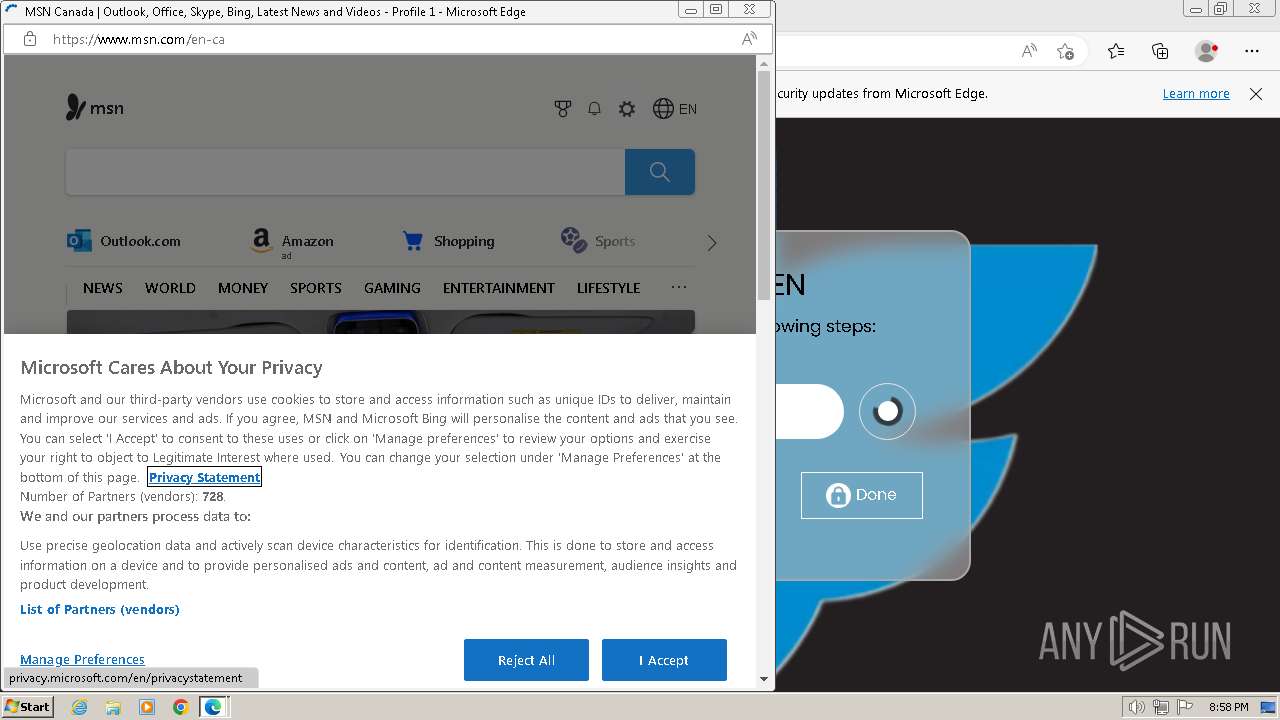Switch to Edge taskbar button
This screenshot has width=1280, height=720.
click(x=214, y=707)
